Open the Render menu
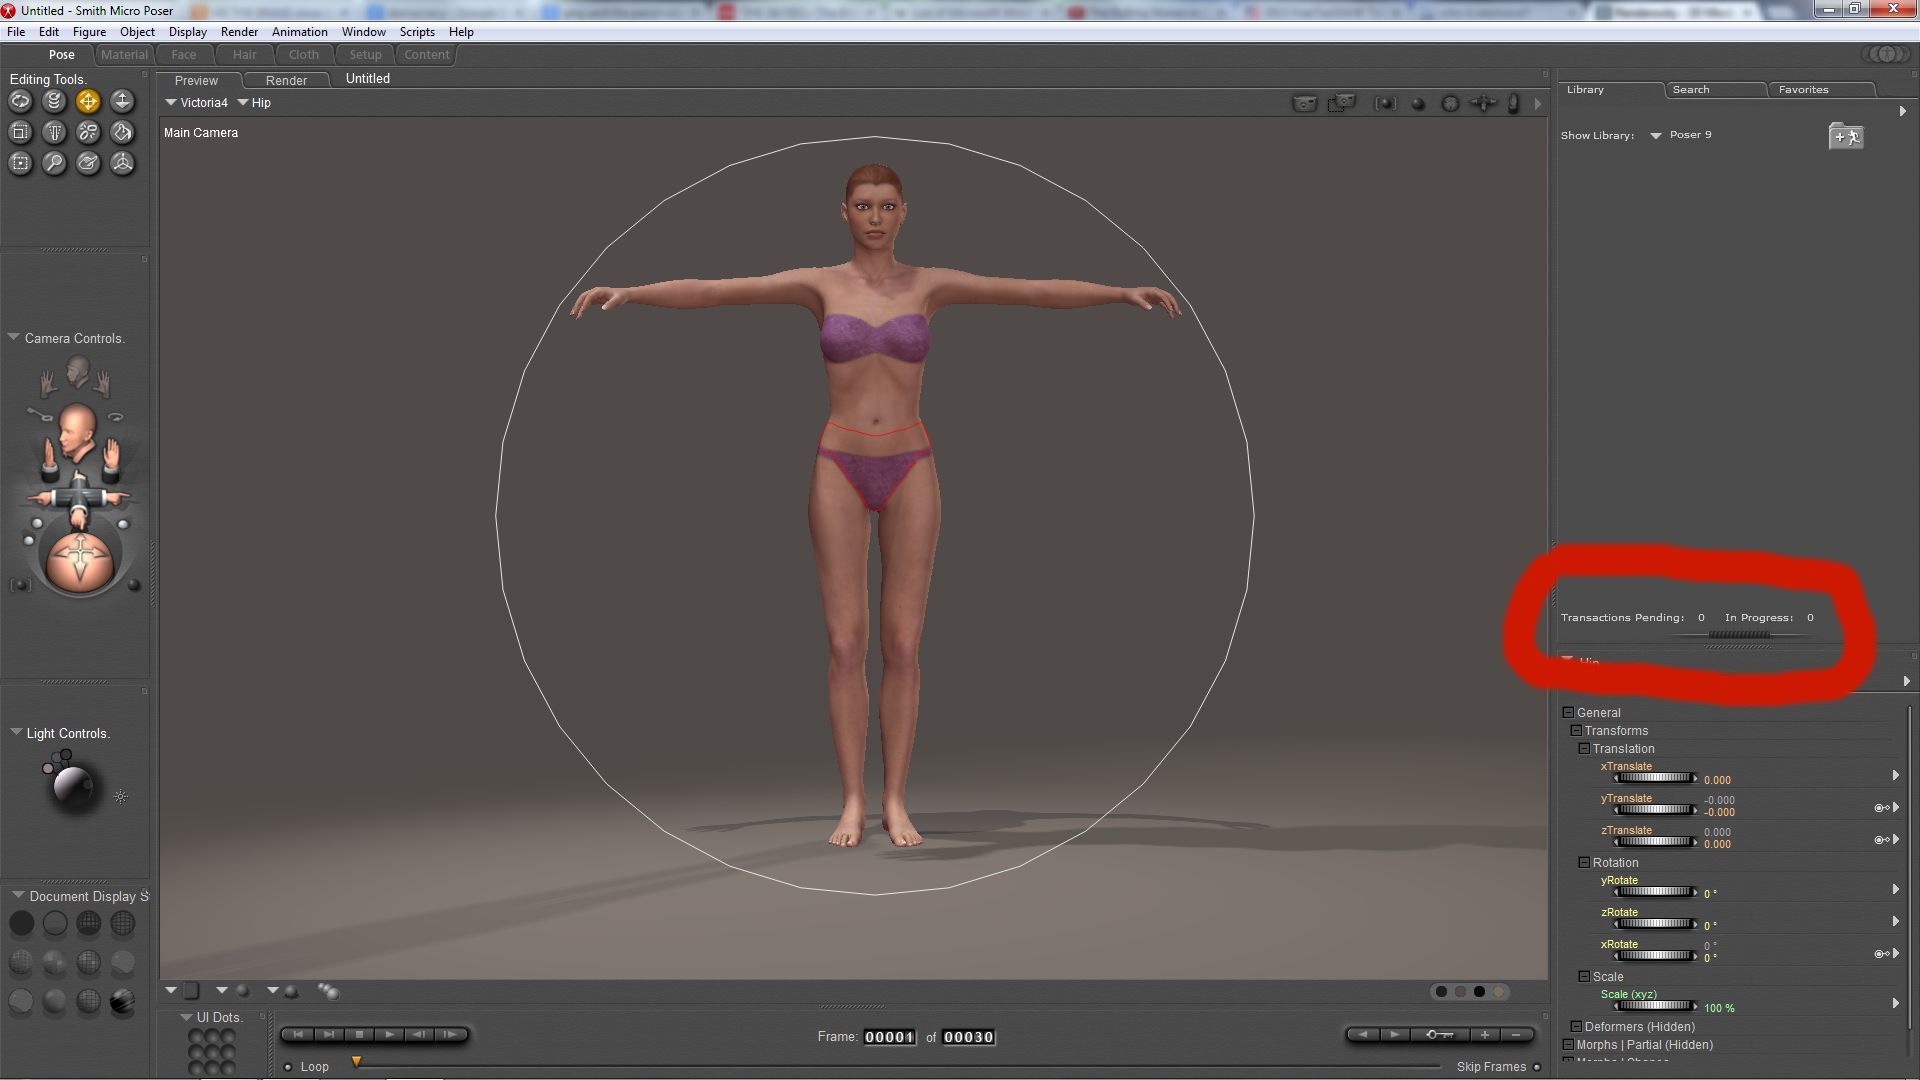 point(239,32)
